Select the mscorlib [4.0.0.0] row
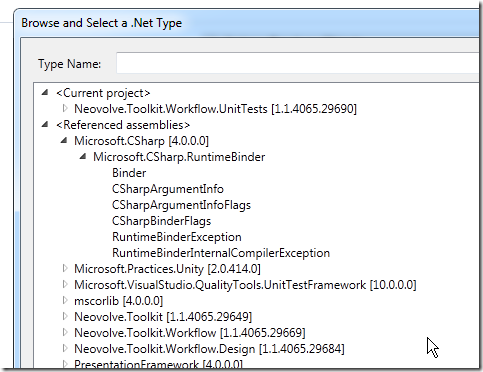The width and height of the screenshot is (483, 372). (118, 301)
